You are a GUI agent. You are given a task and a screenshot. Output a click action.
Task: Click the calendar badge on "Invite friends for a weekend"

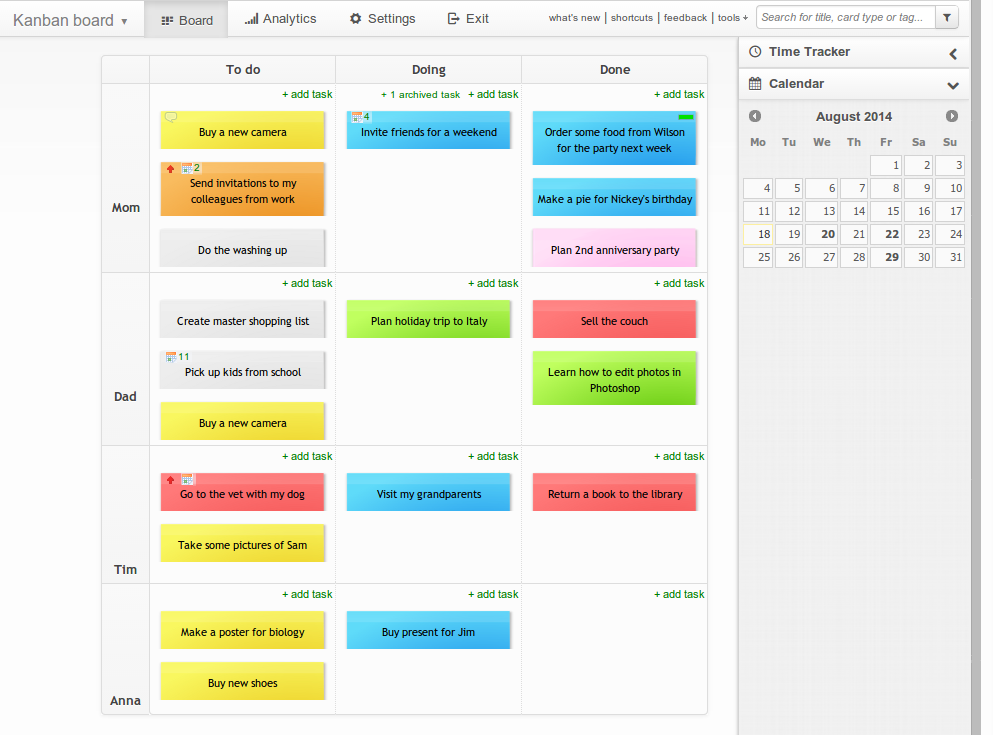pyautogui.click(x=357, y=117)
